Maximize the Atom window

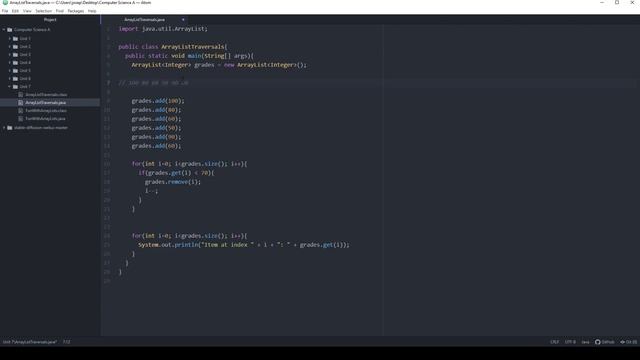(617, 2)
